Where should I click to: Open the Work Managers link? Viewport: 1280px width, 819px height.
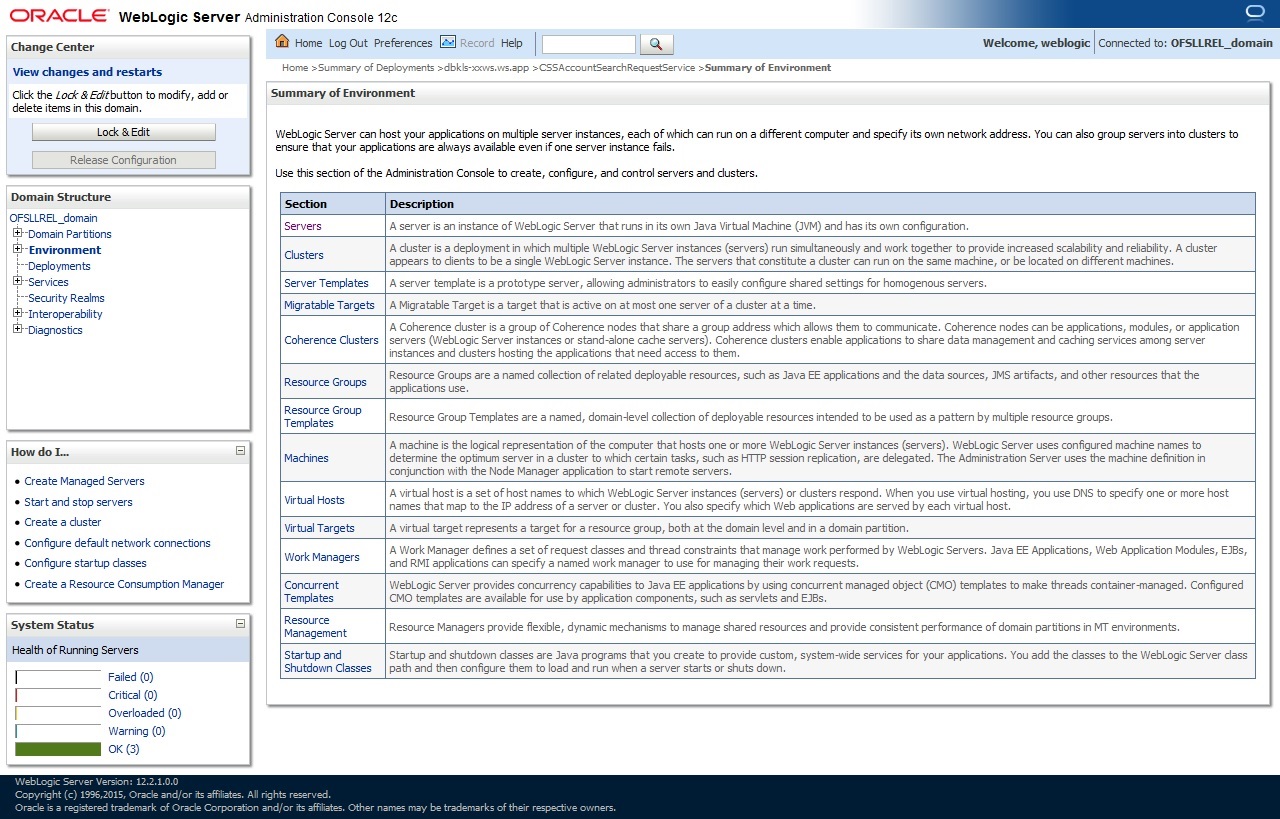point(321,557)
